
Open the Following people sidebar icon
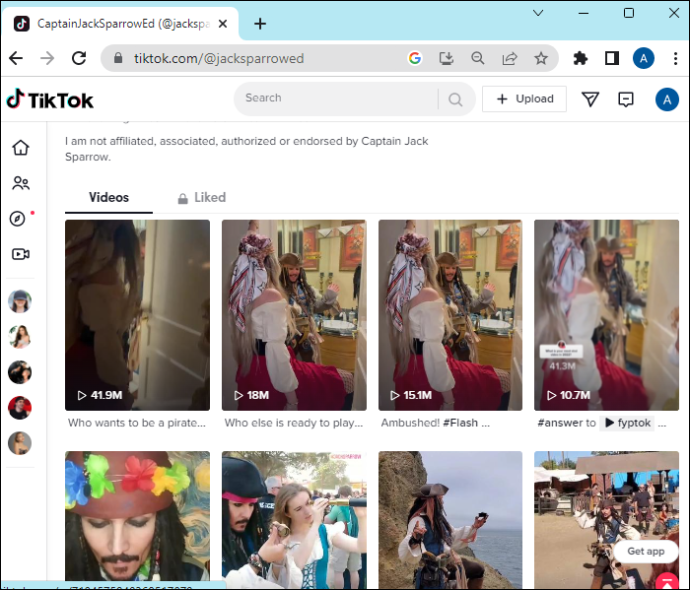[x=20, y=183]
